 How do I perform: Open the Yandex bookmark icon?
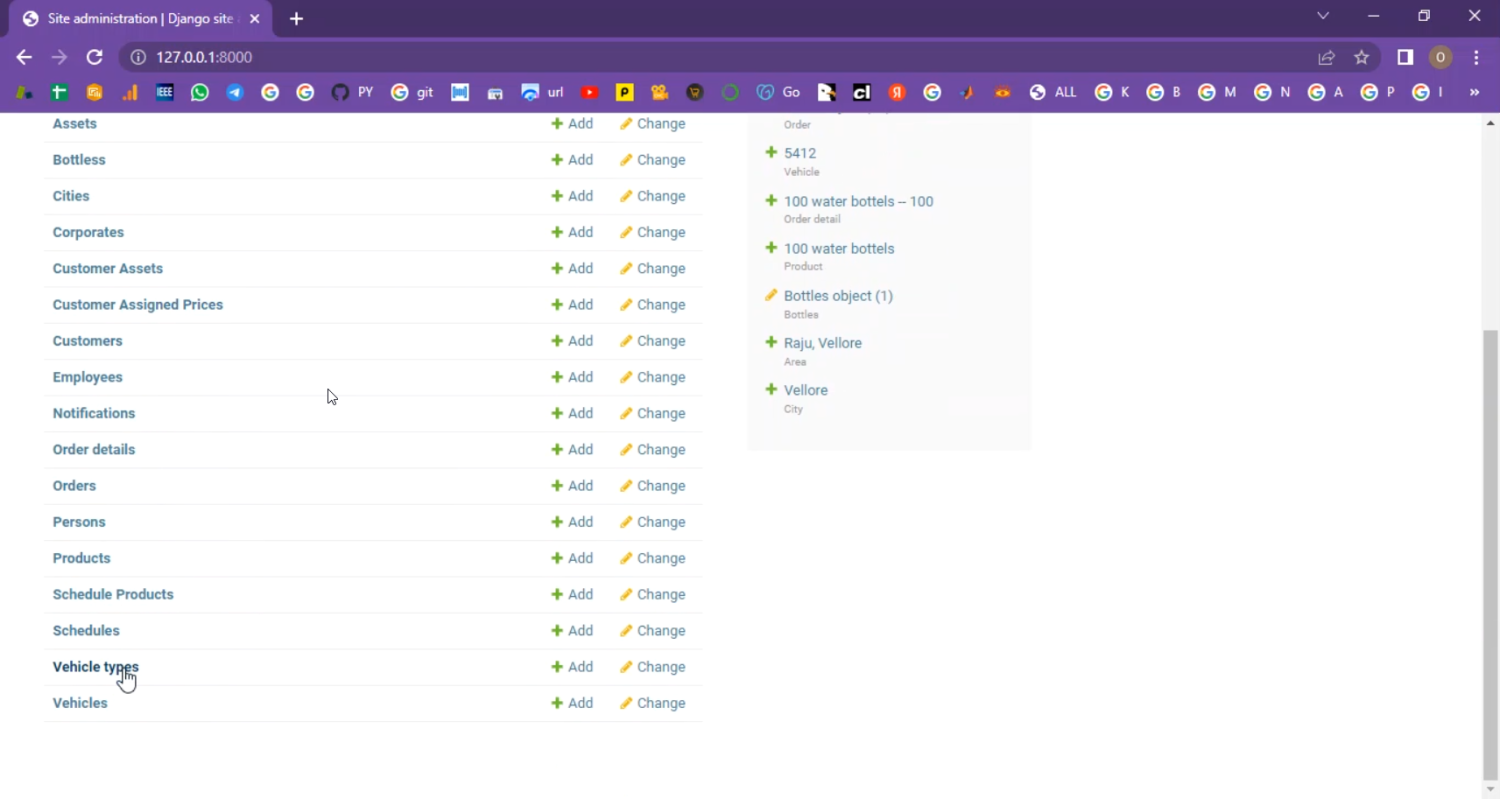coord(897,92)
